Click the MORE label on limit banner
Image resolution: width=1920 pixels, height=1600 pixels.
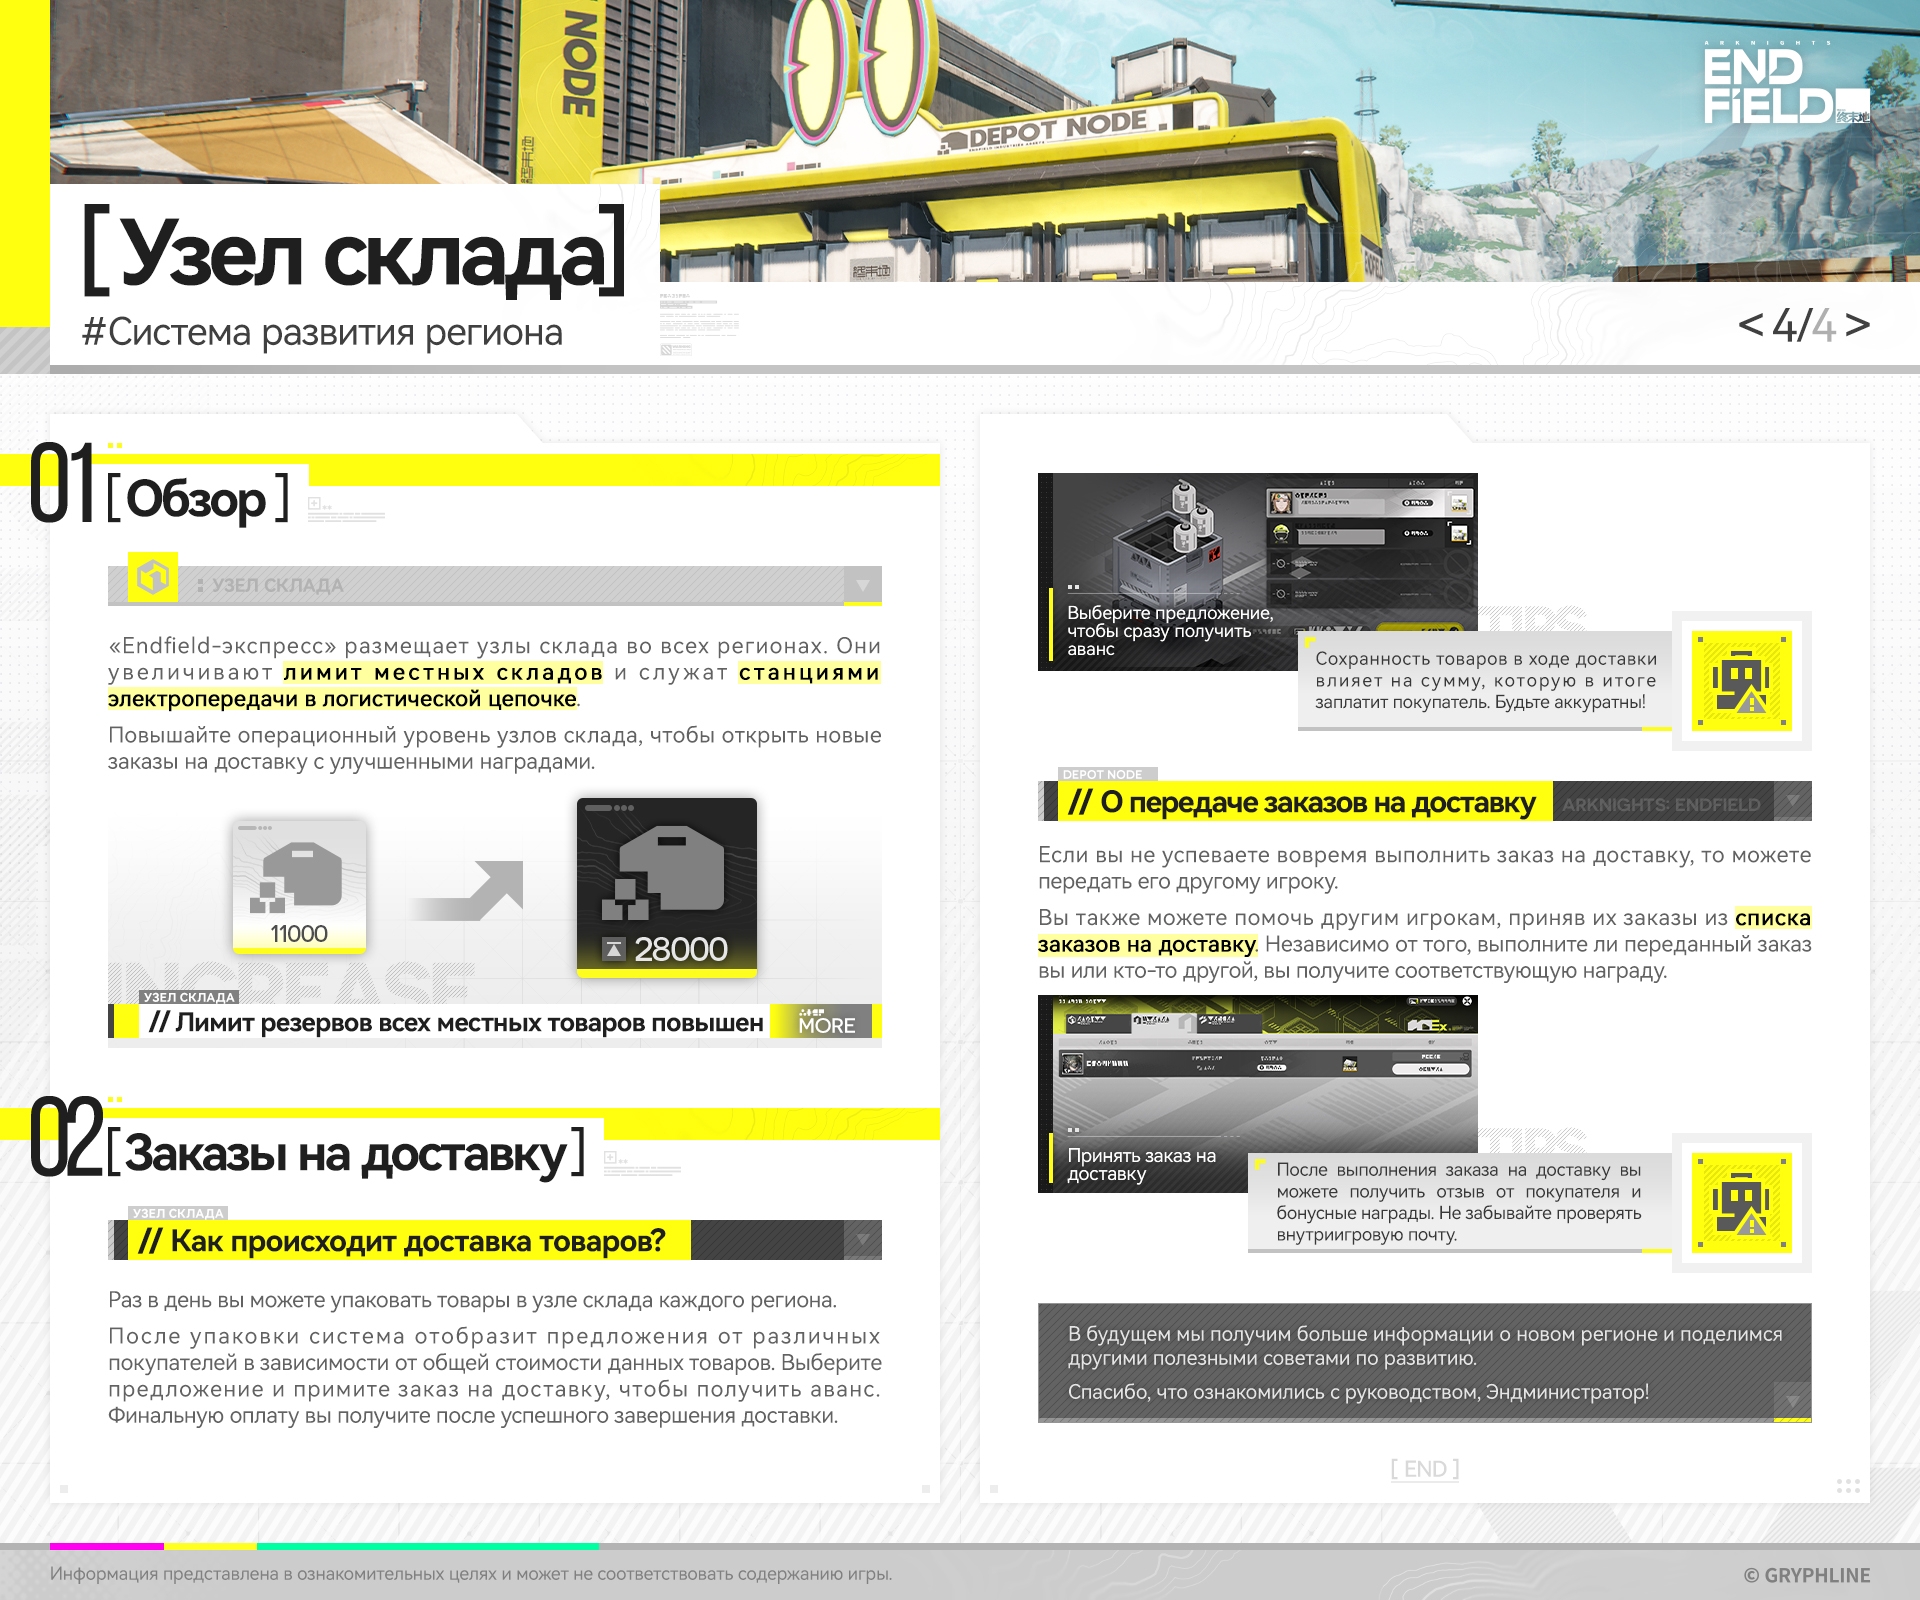tap(826, 1023)
